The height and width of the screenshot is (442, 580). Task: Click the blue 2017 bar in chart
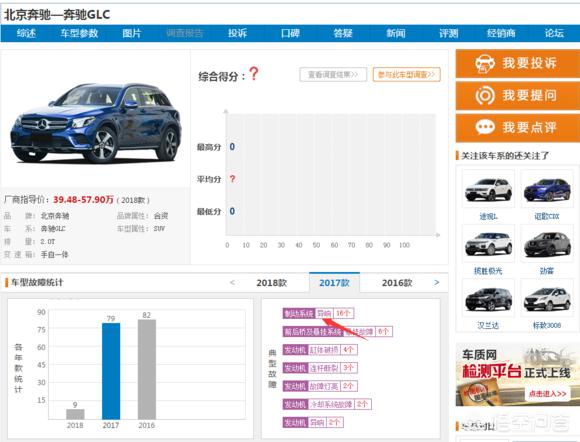111,371
